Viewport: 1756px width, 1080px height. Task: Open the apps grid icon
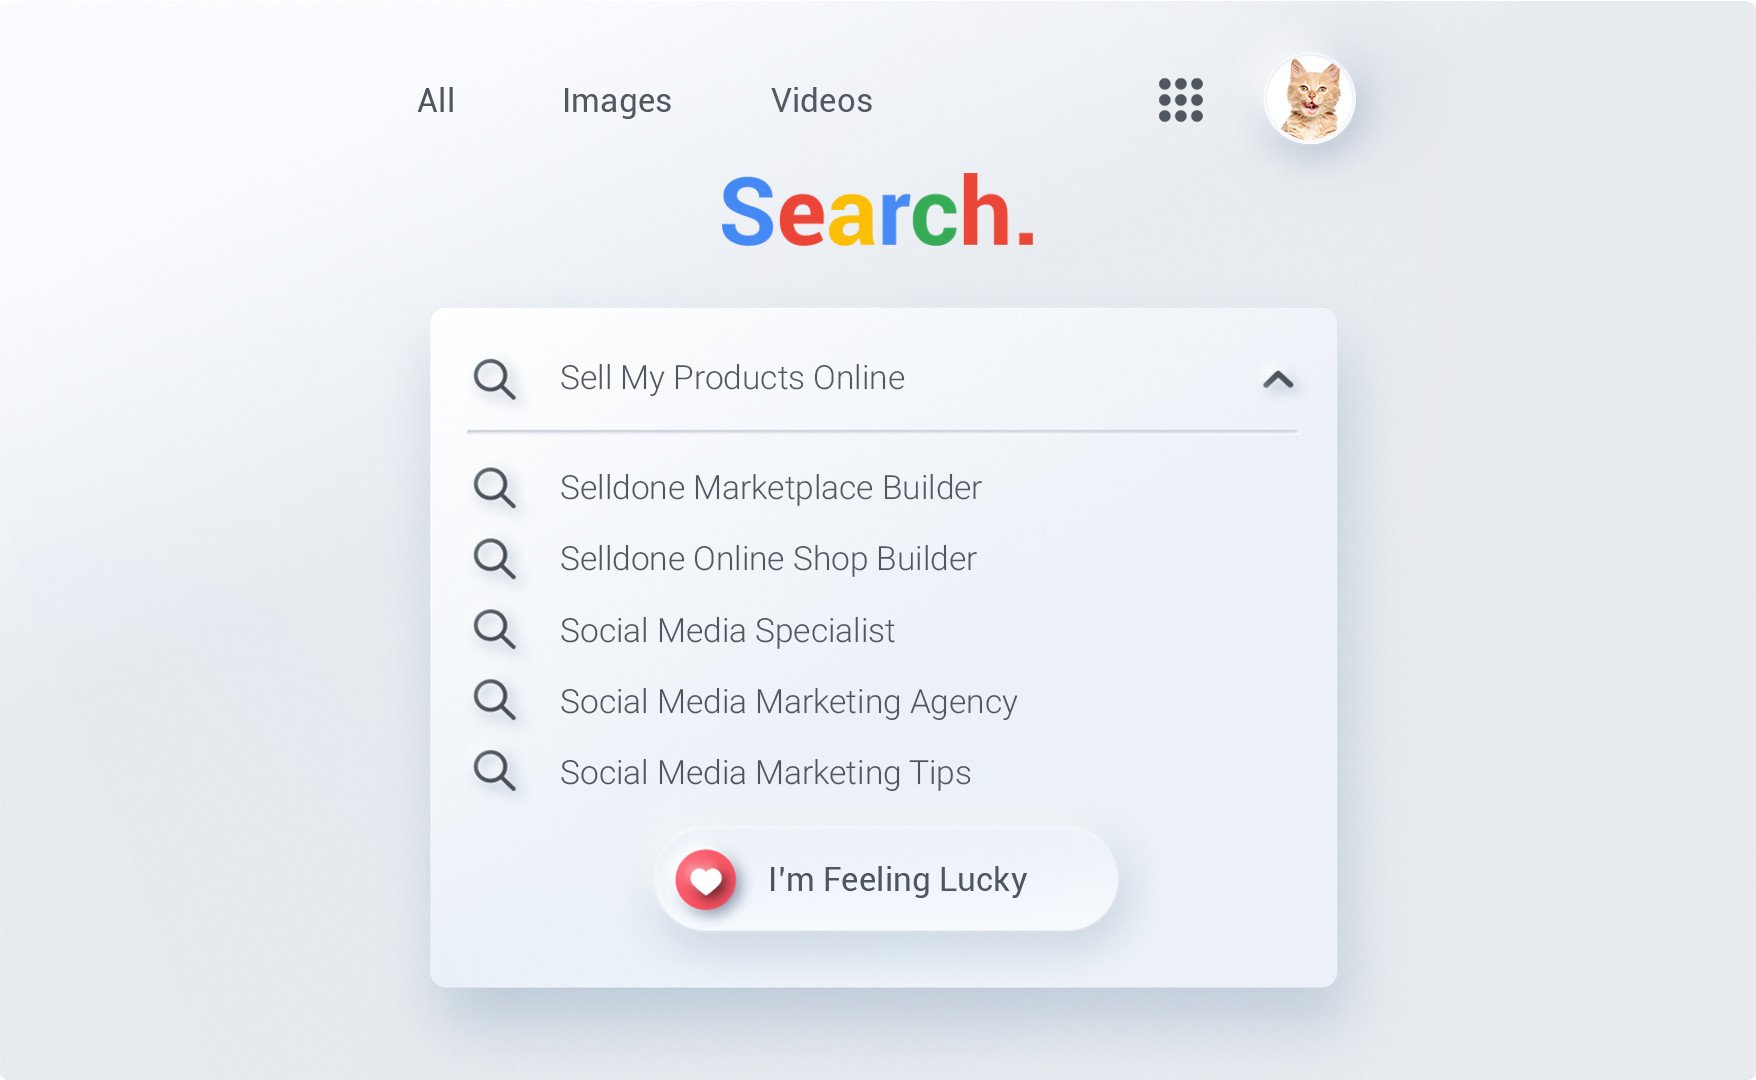click(x=1180, y=100)
